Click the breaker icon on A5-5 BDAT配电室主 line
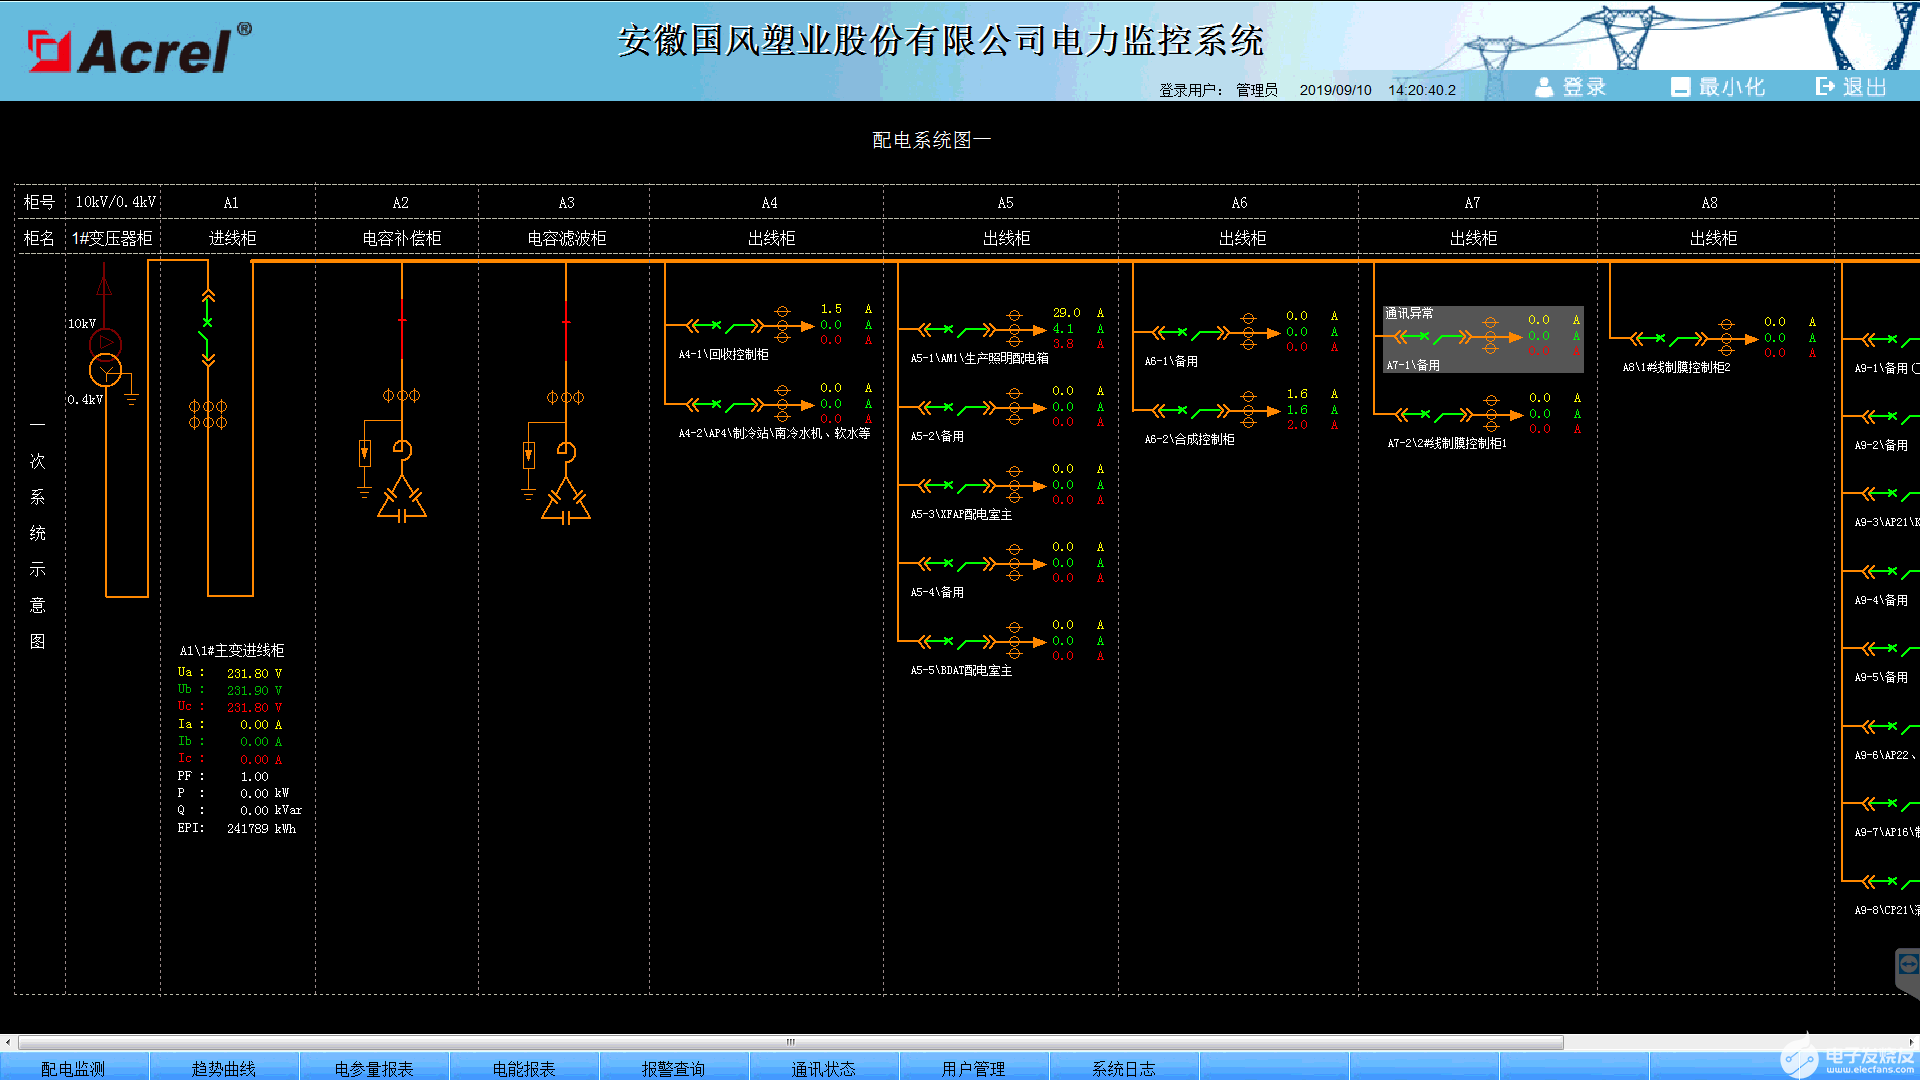Viewport: 1920px width, 1080px height. 946,641
